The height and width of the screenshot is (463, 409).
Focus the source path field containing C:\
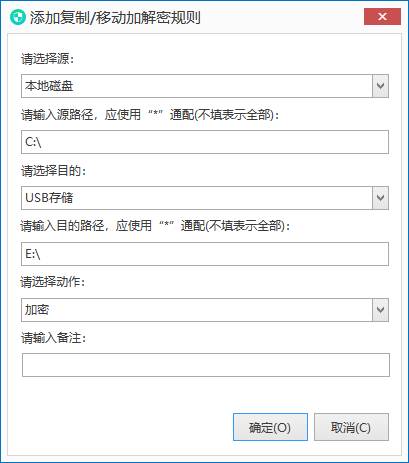tap(205, 142)
